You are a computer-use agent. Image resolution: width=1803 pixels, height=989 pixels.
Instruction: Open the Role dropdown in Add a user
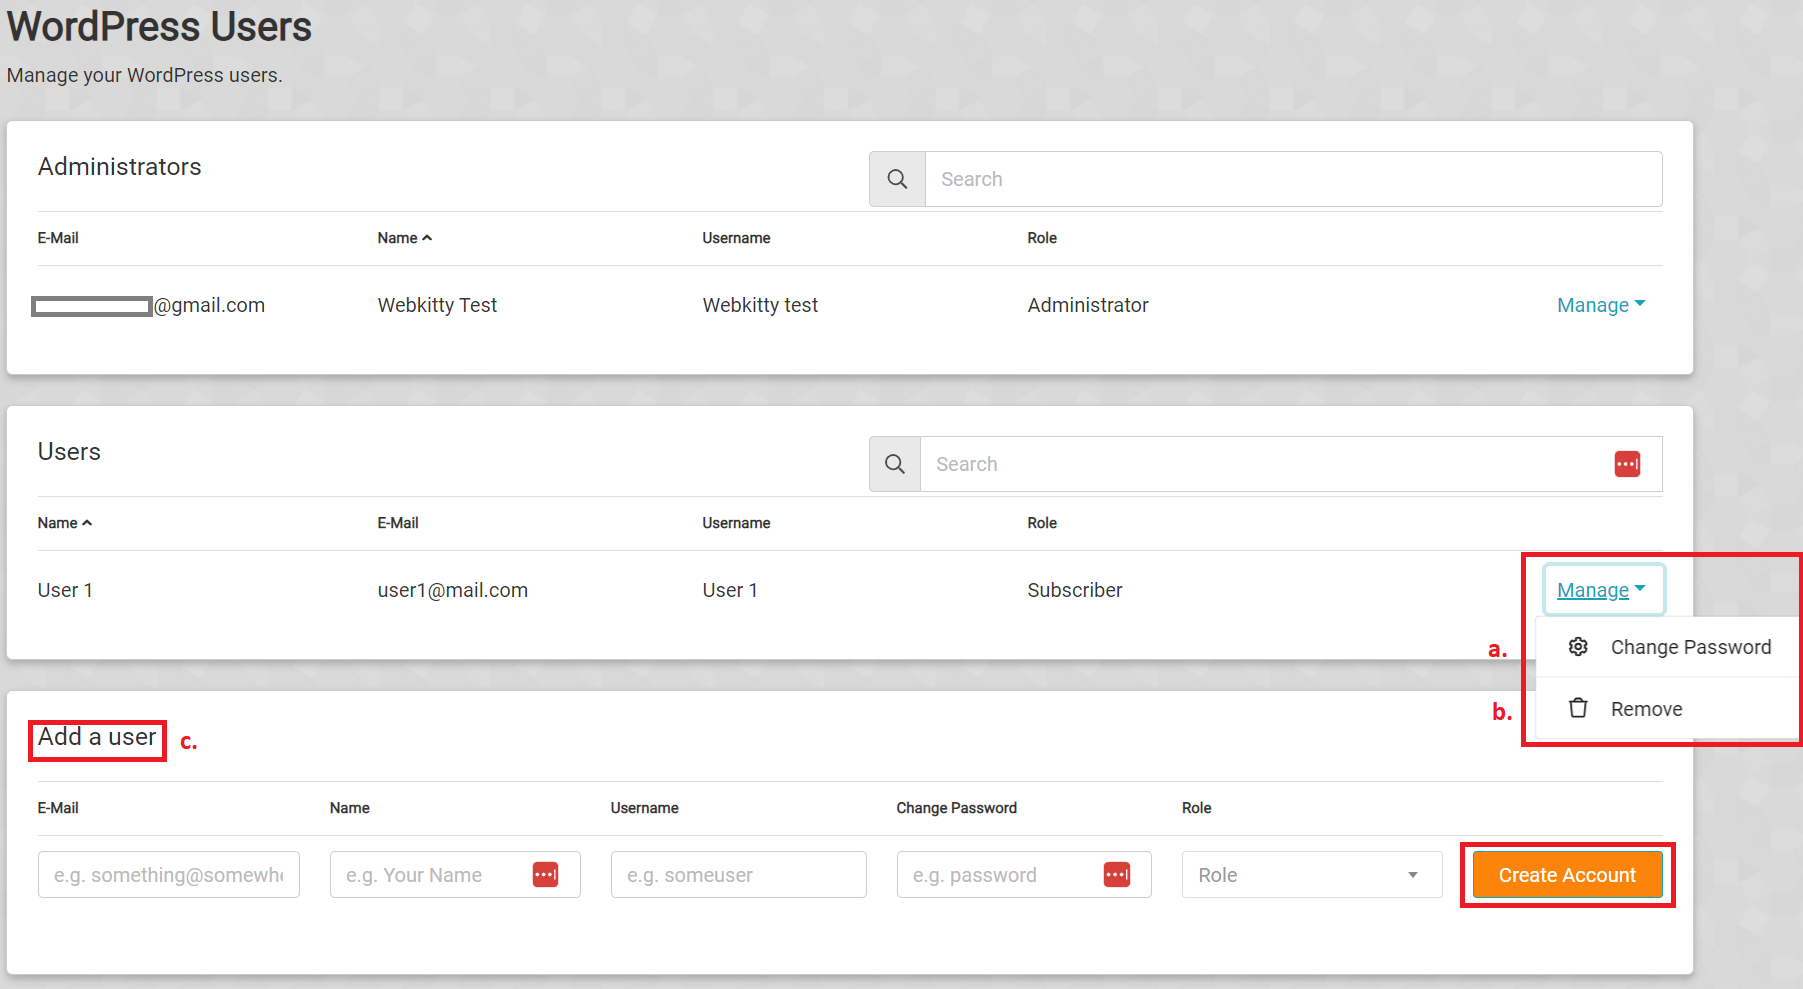point(1312,875)
